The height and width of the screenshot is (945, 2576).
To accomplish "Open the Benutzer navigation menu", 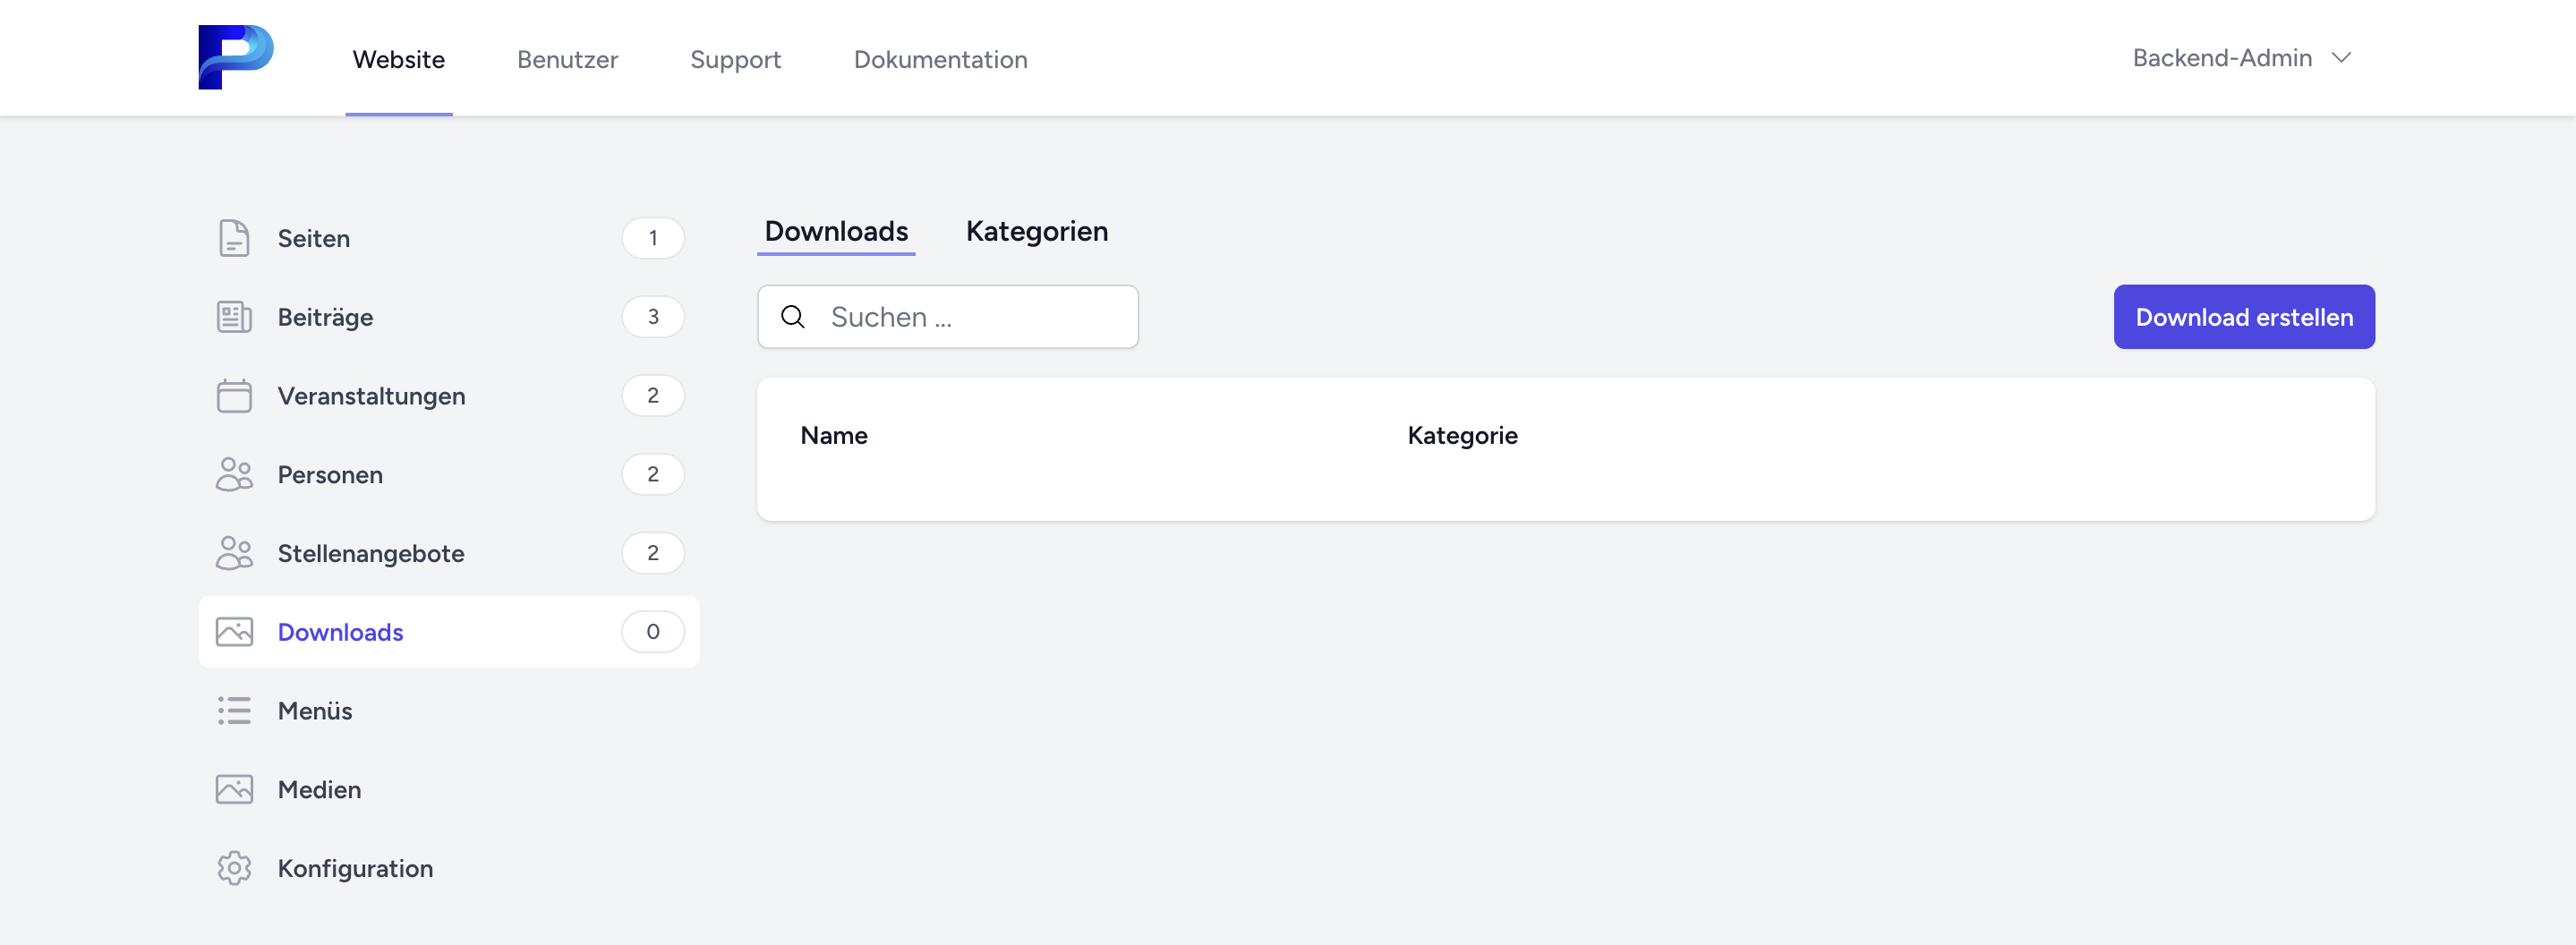I will (567, 59).
